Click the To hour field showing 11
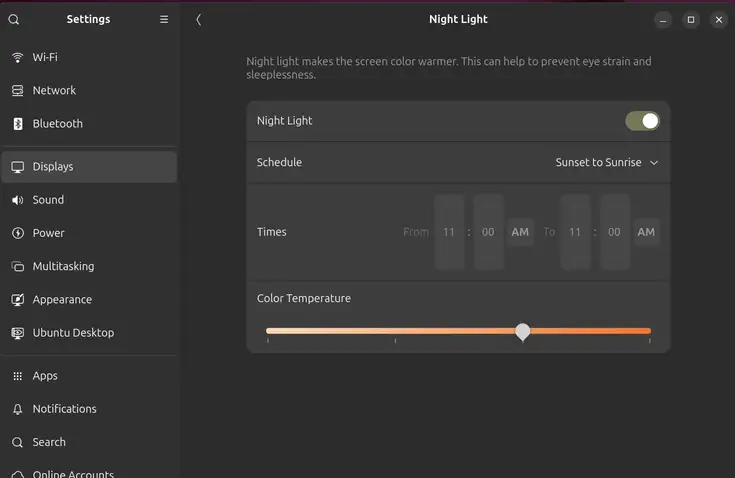 575,232
